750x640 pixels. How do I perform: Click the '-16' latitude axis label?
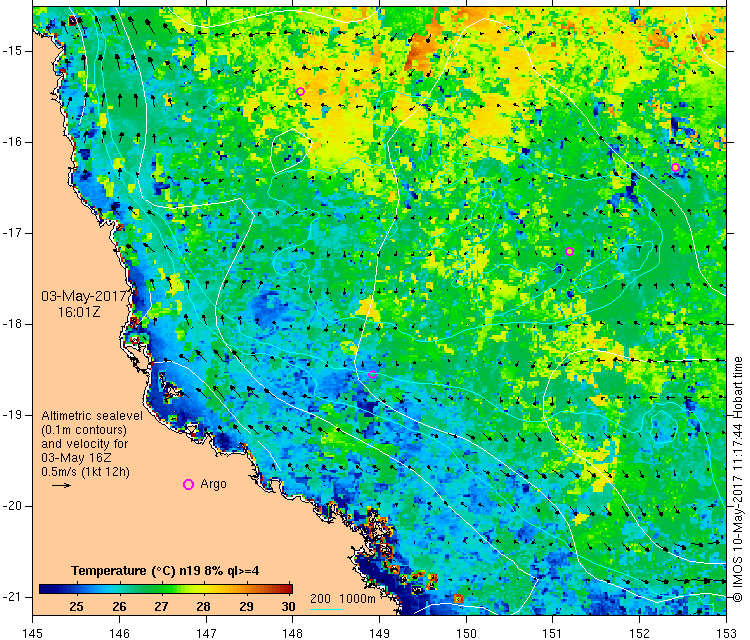click(11, 142)
